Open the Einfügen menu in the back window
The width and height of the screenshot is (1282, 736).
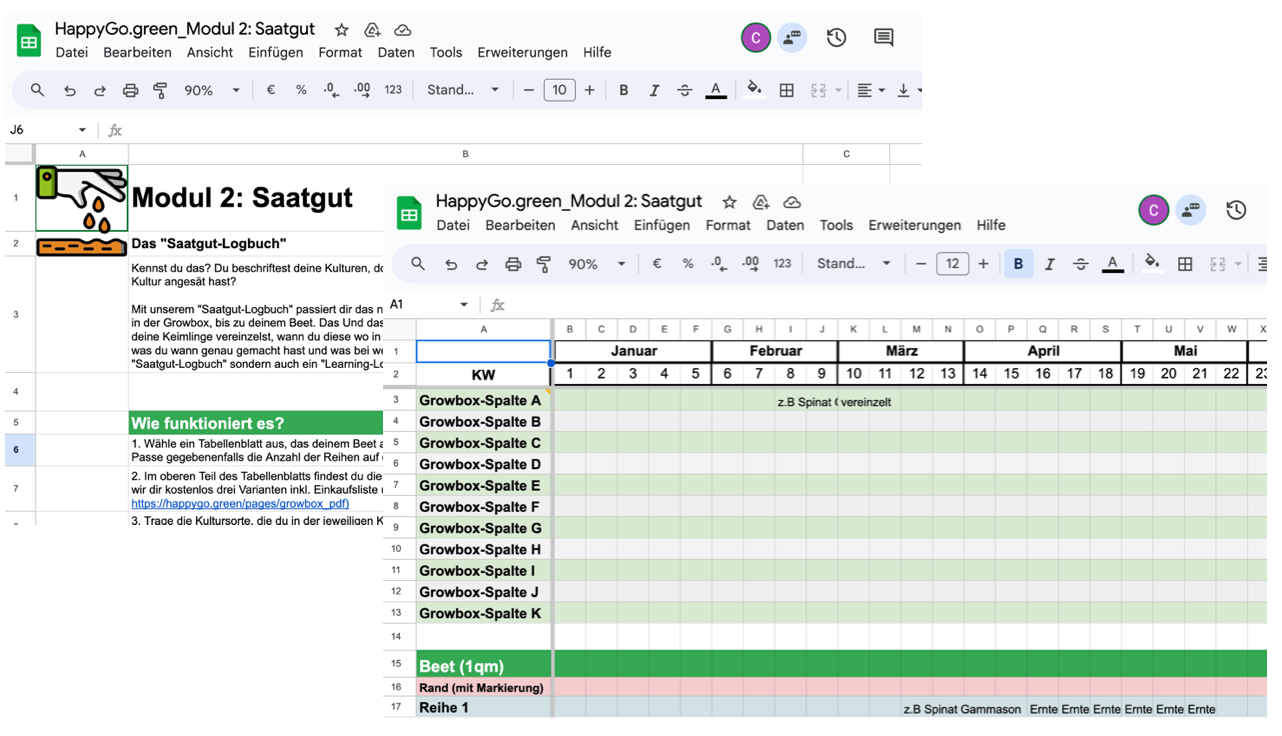click(x=275, y=52)
